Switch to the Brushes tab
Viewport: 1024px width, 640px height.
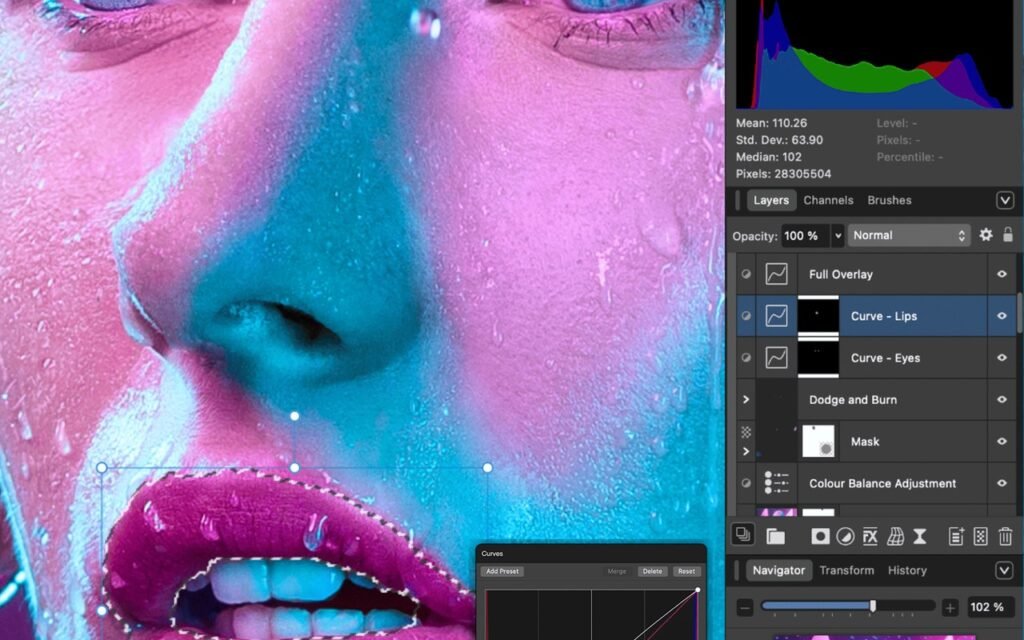click(889, 200)
